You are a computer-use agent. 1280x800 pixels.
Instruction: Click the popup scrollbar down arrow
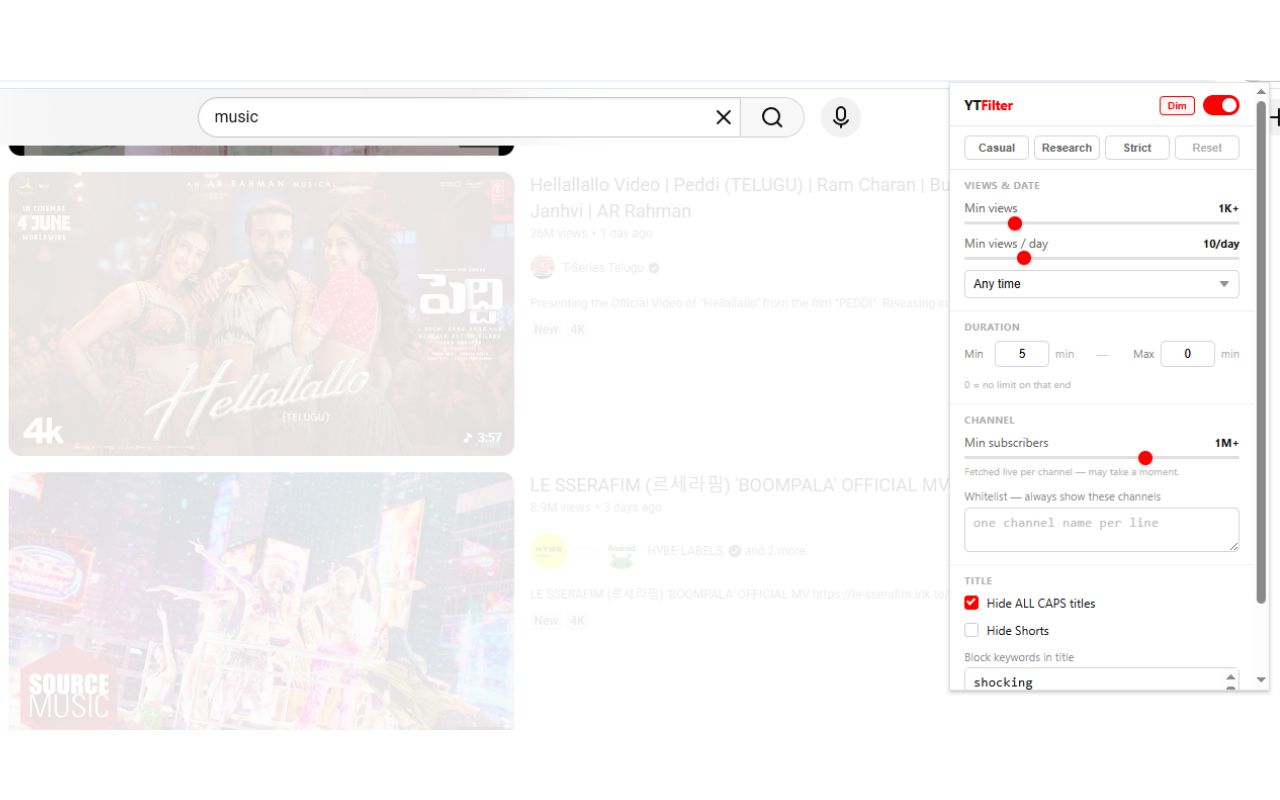point(1261,680)
